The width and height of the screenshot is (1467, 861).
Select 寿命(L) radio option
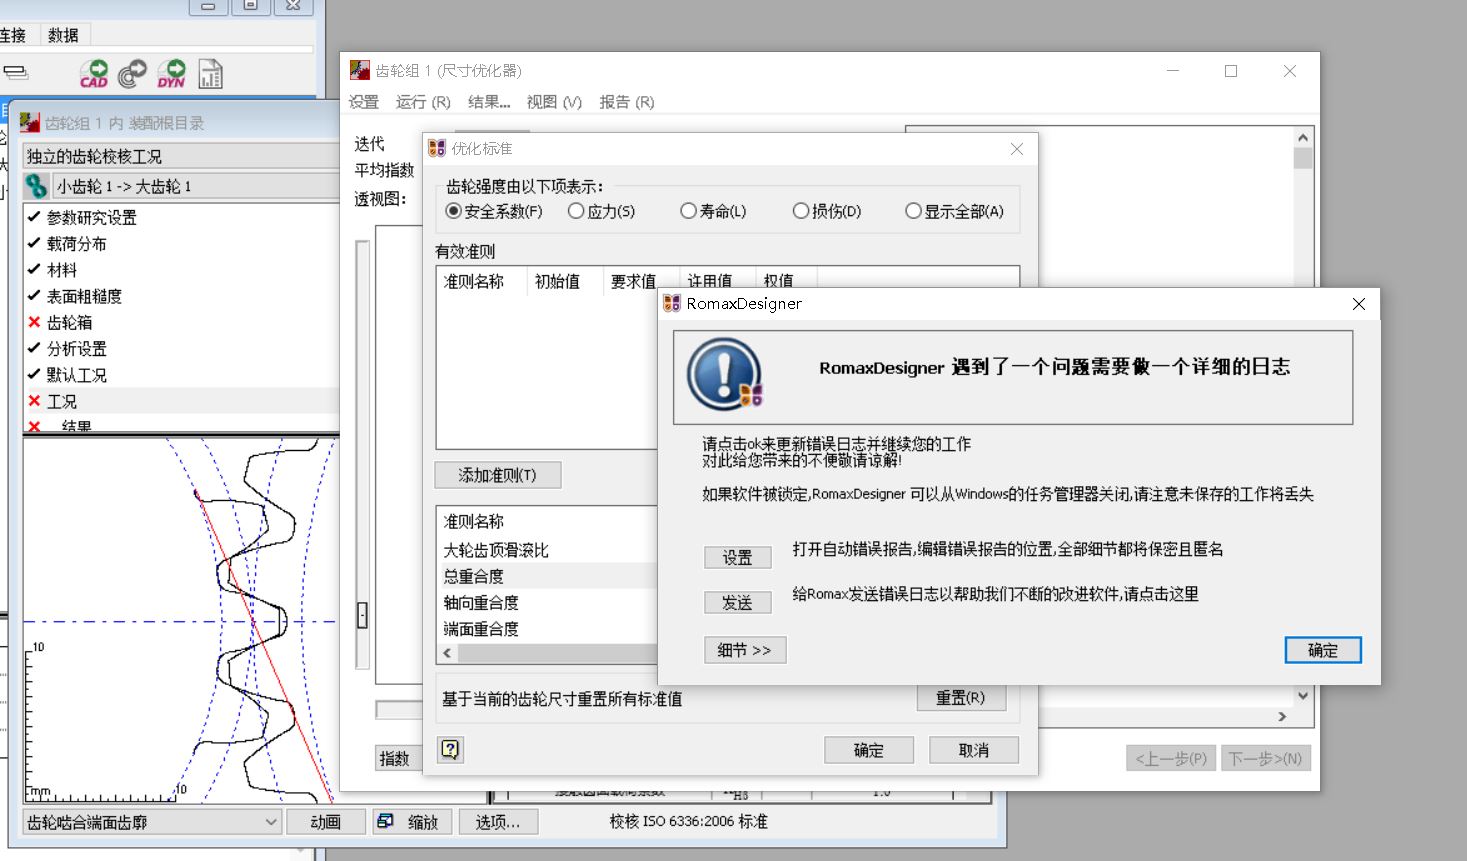click(x=713, y=211)
